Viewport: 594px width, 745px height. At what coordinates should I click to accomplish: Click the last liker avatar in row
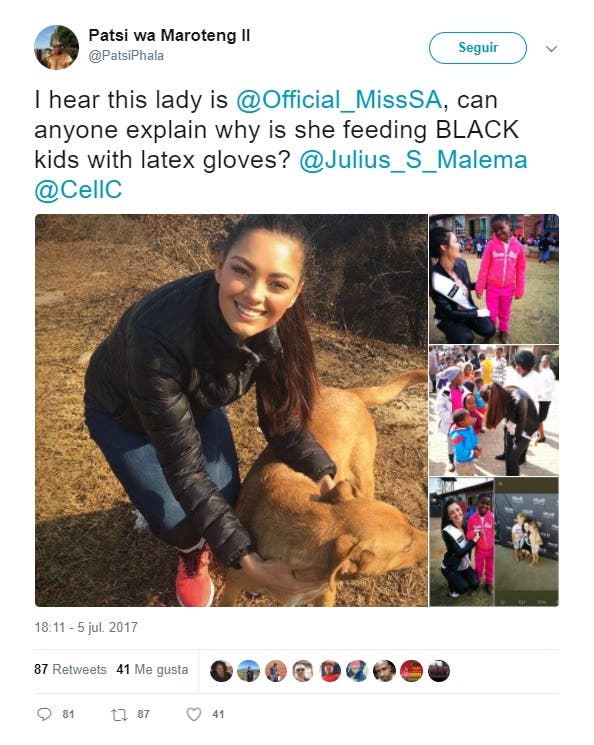(439, 671)
